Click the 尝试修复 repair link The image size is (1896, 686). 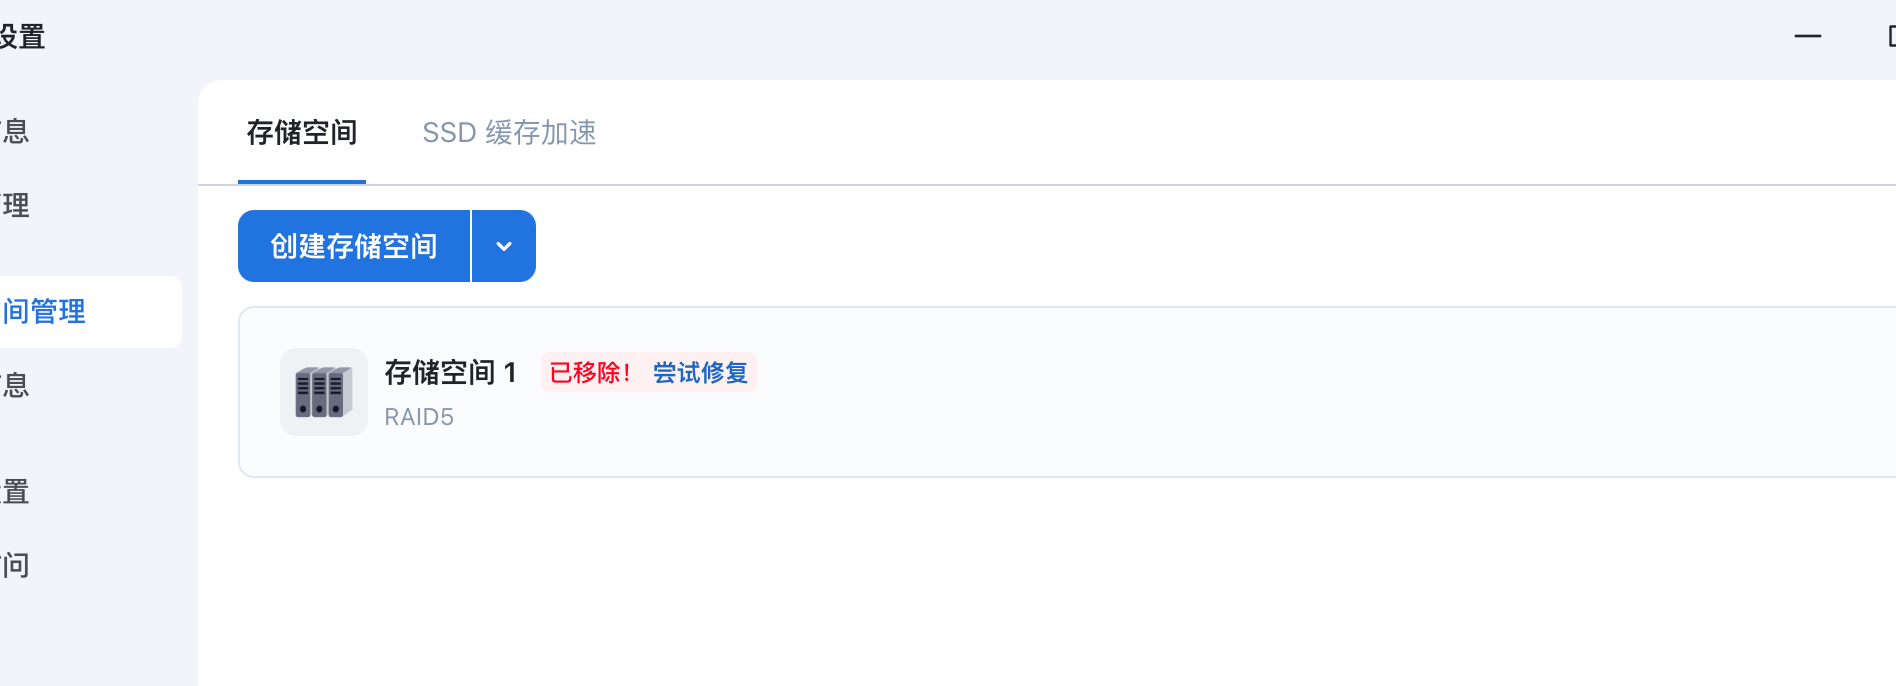coord(700,373)
